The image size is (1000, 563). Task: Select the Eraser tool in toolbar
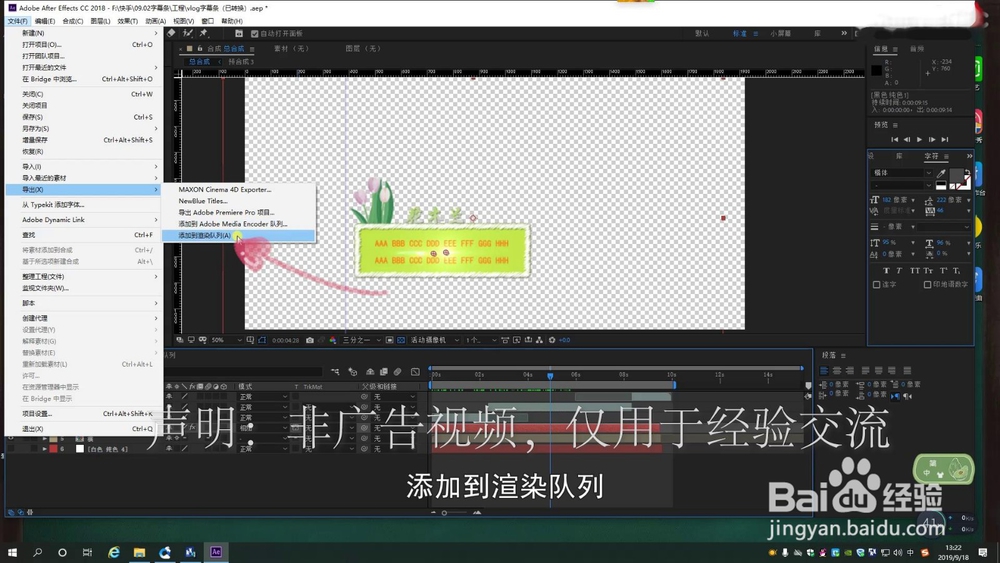[x=172, y=33]
